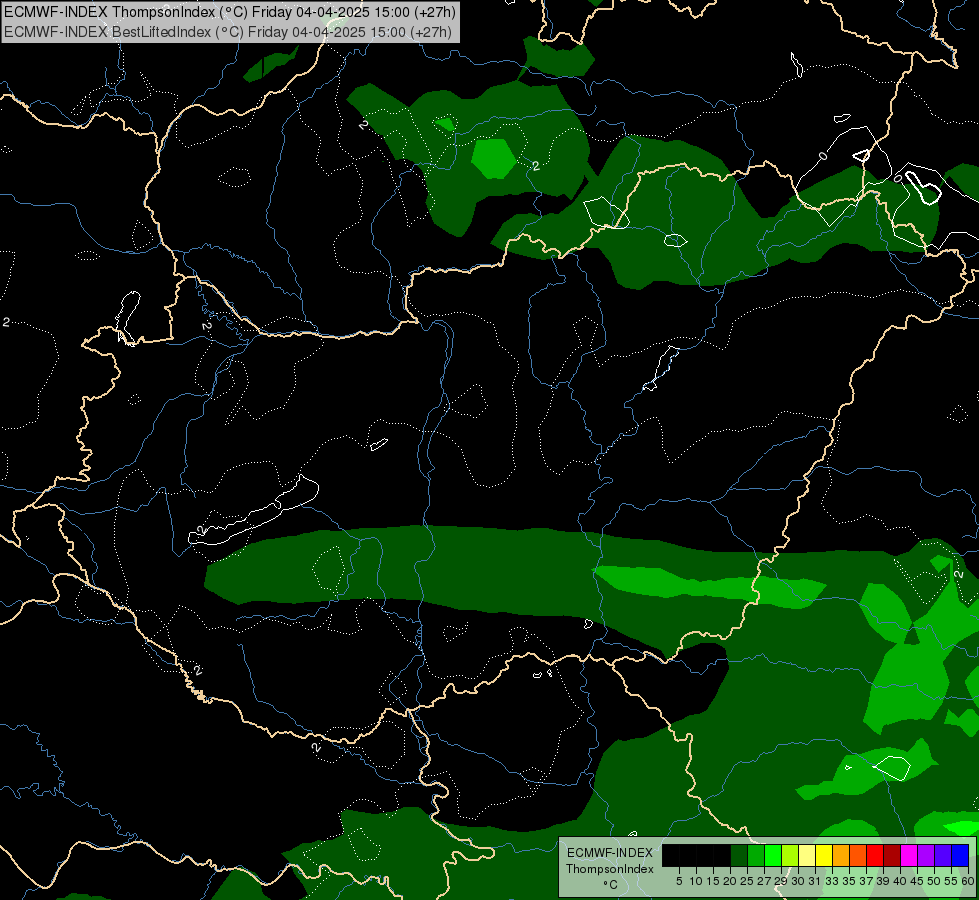Select the pale yellow 30–31 legend swatch
Image resolution: width=979 pixels, height=900 pixels.
(x=807, y=855)
